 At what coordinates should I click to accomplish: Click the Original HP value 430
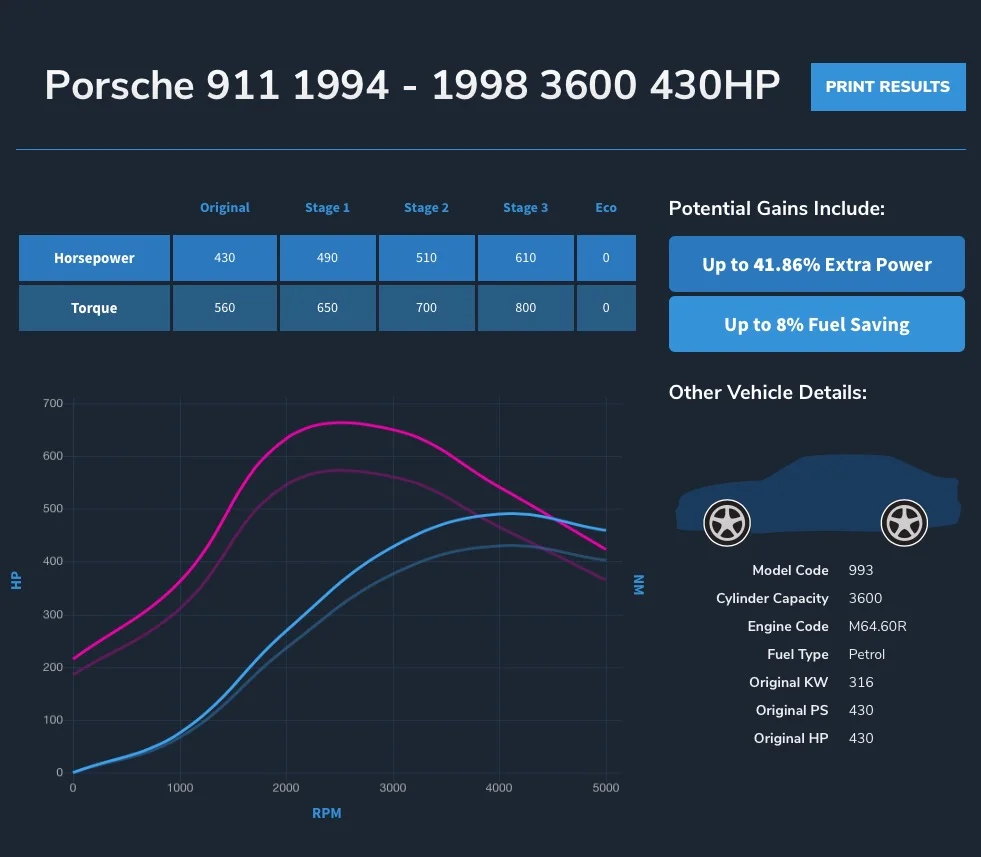point(861,738)
